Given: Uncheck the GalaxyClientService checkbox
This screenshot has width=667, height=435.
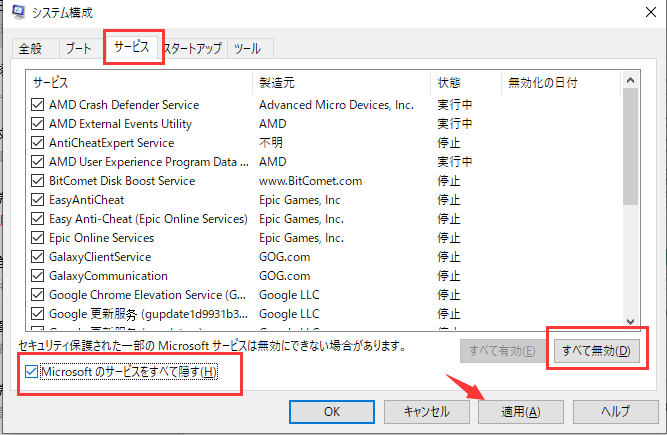Looking at the screenshot, I should 38,257.
